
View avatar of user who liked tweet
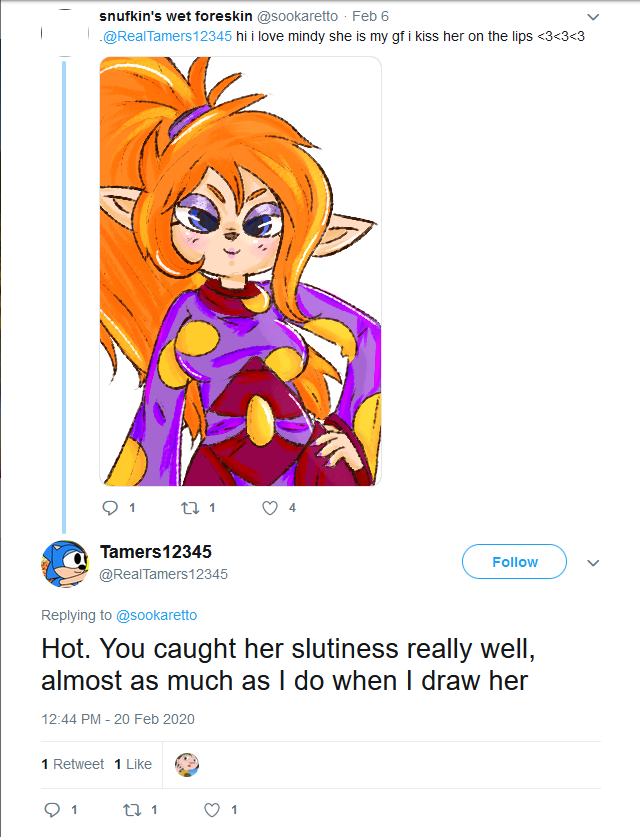pos(187,765)
